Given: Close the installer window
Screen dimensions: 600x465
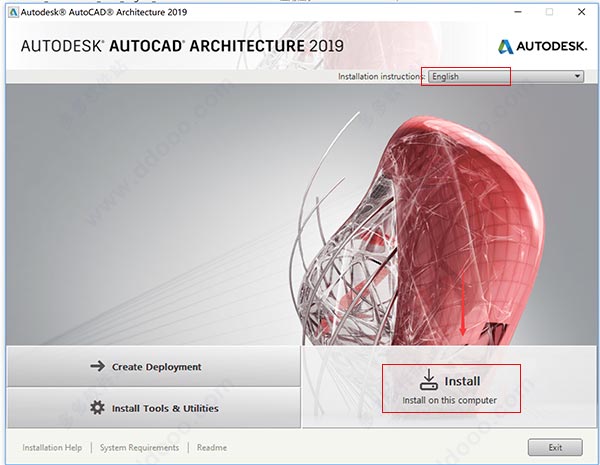Looking at the screenshot, I should (581, 12).
